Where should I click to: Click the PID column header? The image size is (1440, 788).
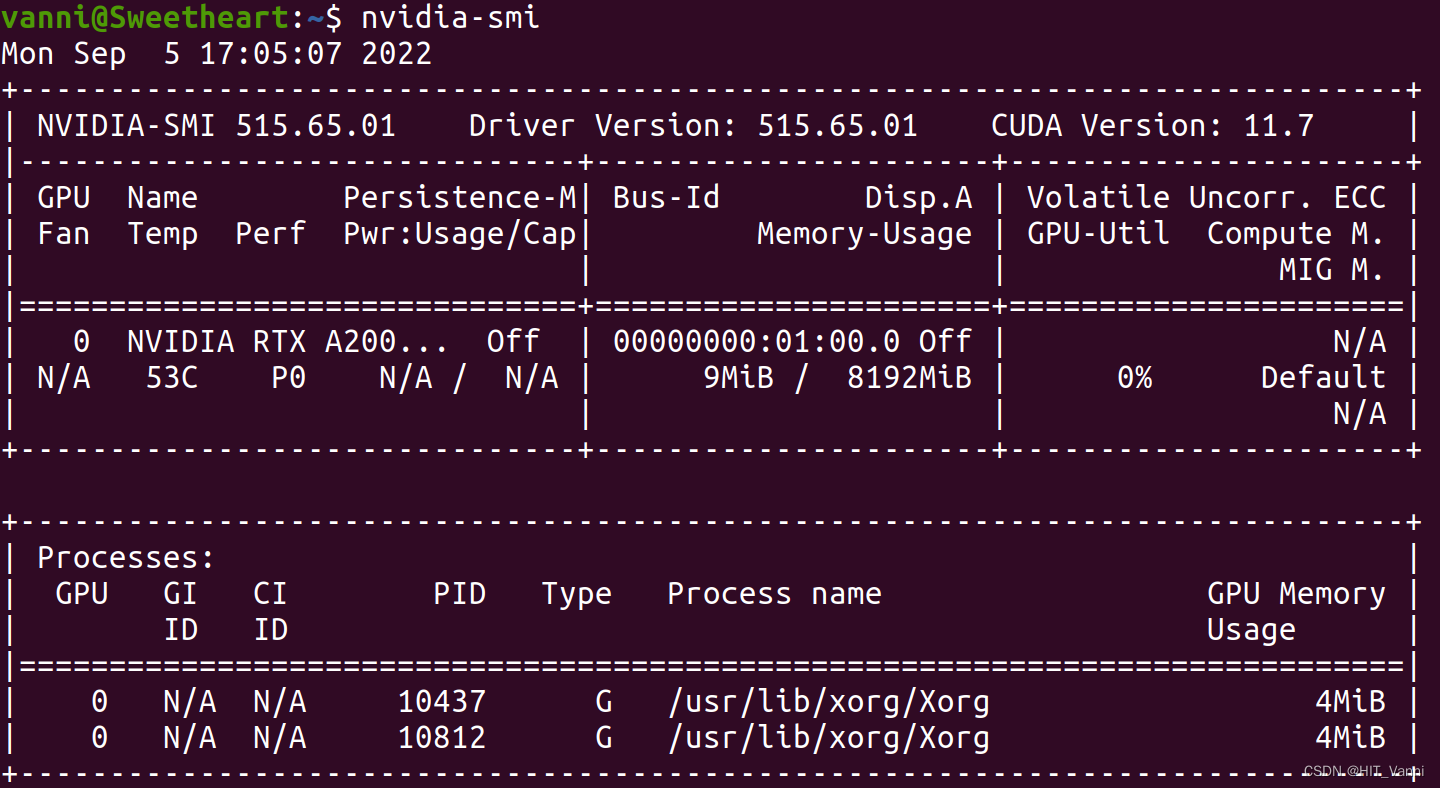tap(460, 593)
